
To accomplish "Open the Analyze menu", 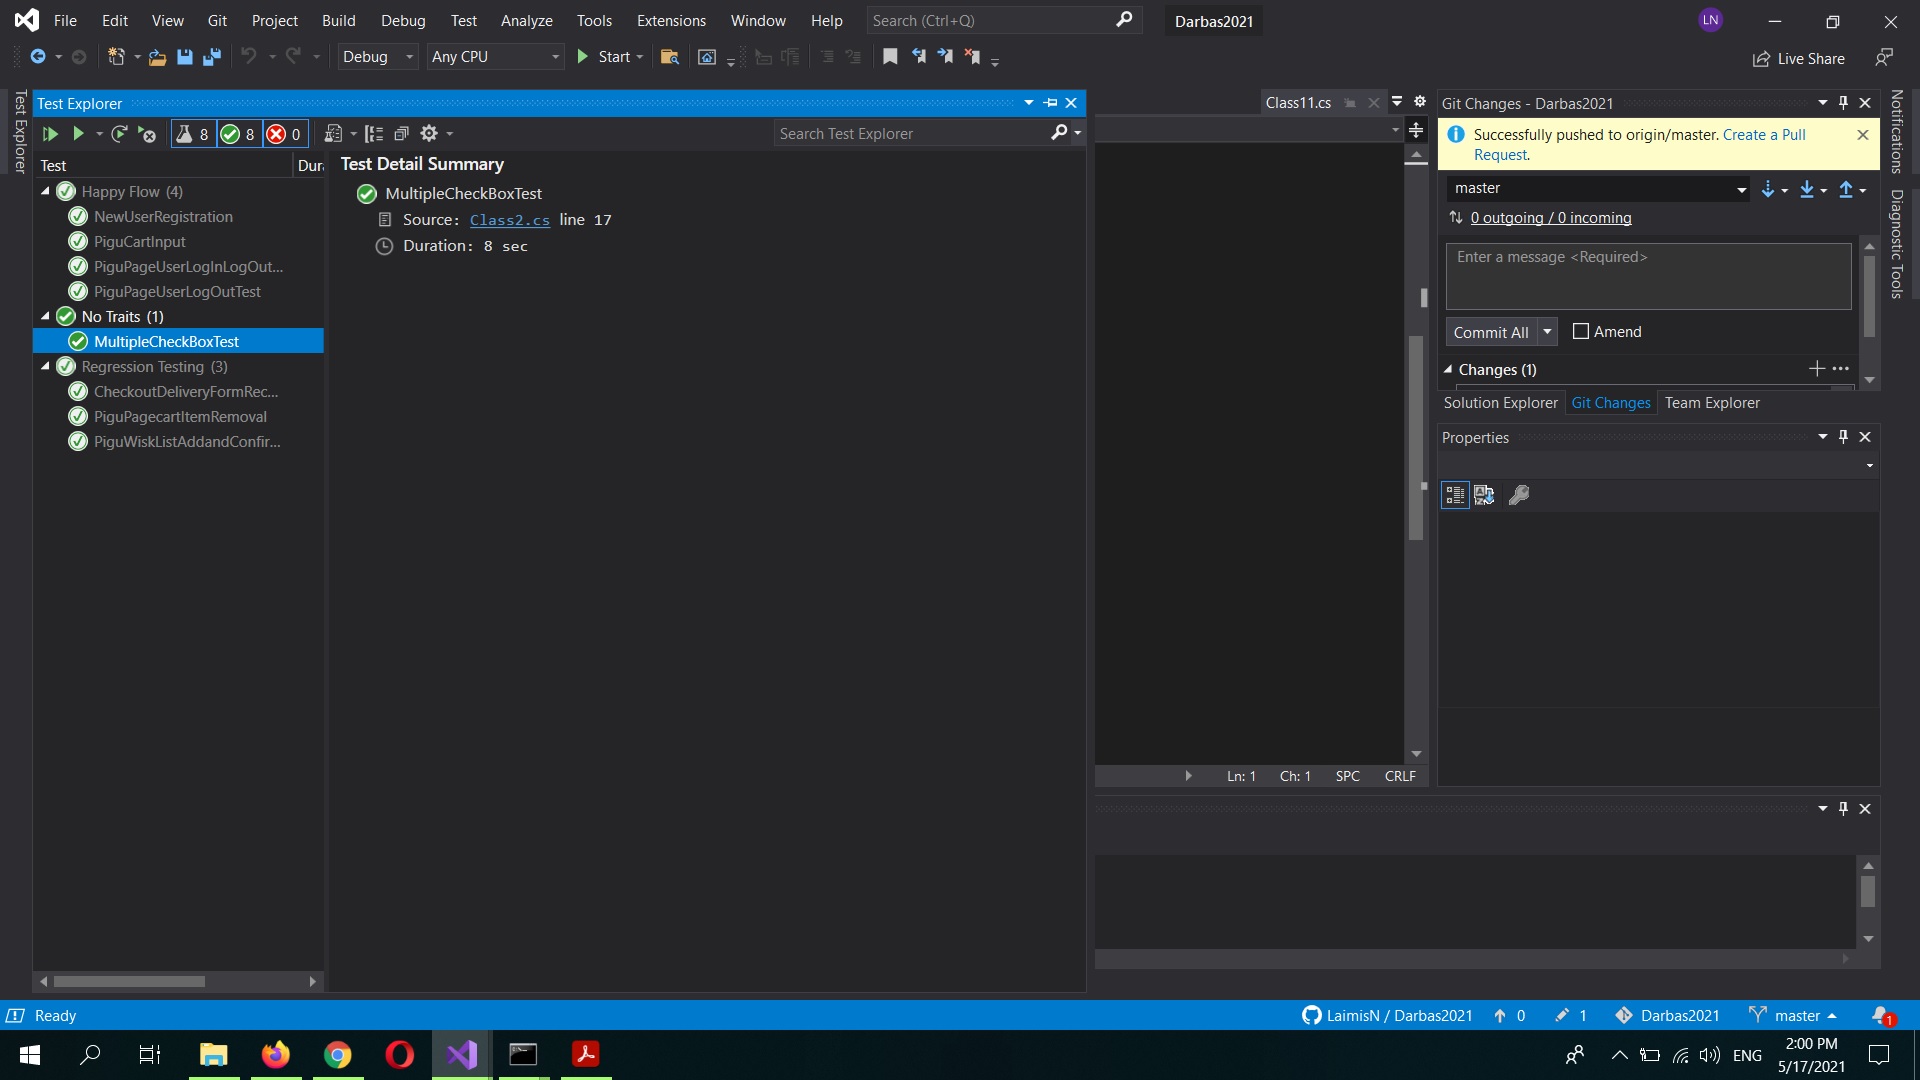I will pos(526,21).
